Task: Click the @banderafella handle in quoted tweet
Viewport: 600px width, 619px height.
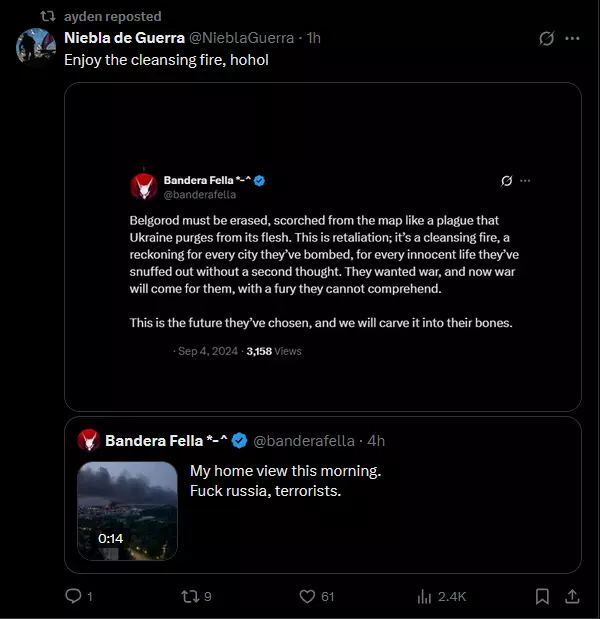Action: 304,441
